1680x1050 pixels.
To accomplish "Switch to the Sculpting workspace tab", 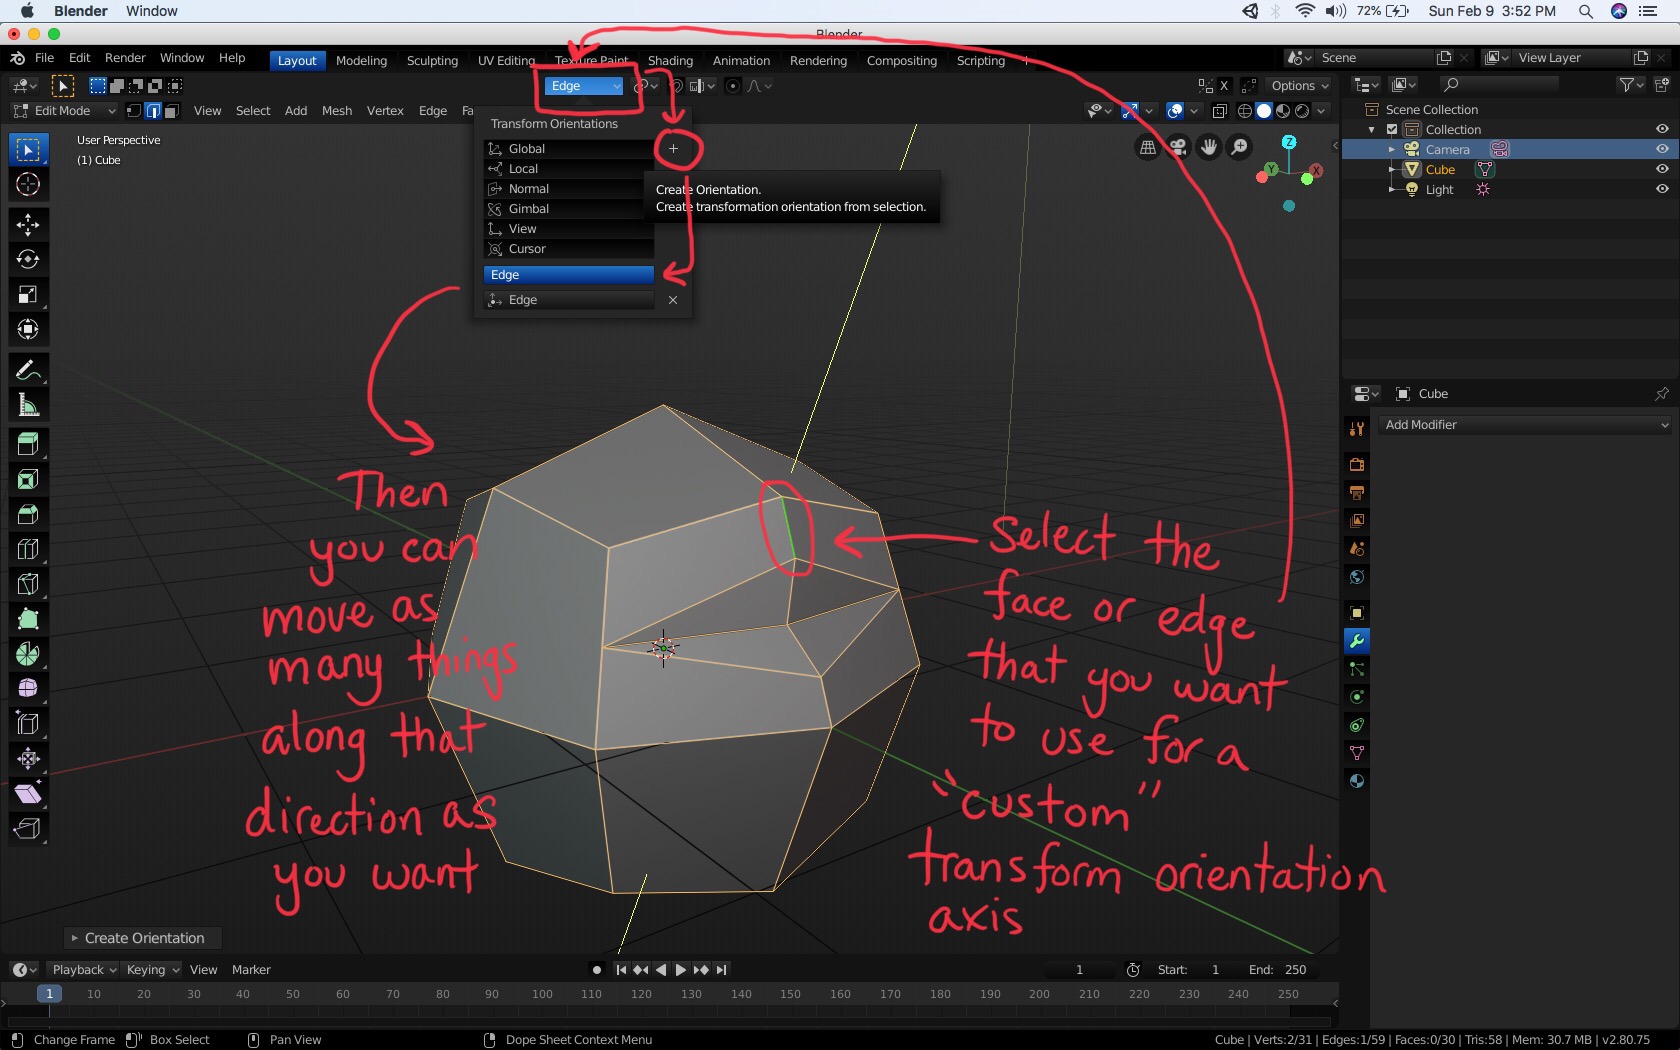I will point(432,61).
